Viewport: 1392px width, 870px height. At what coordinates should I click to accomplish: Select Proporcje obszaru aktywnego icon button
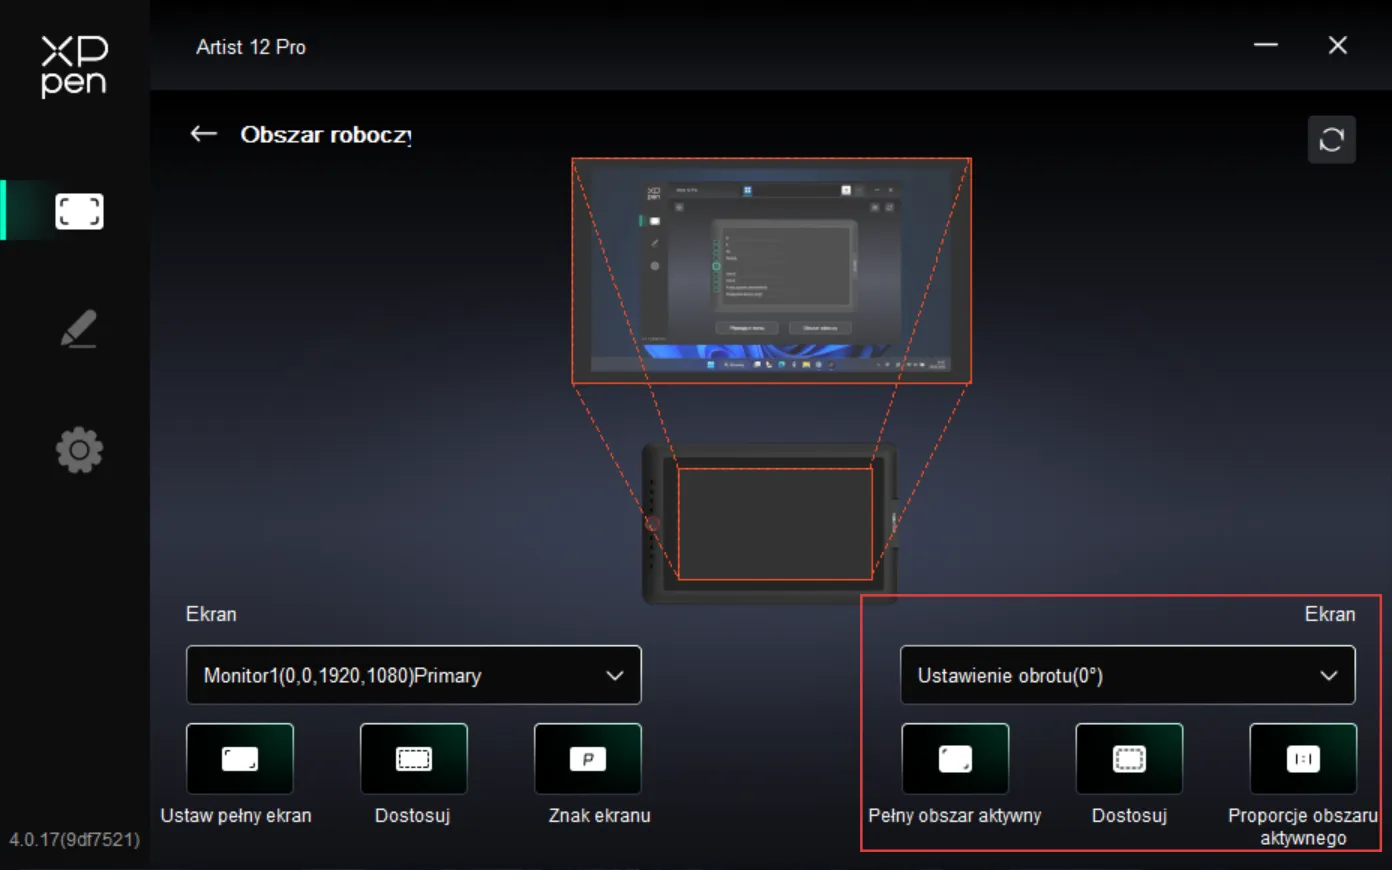(1303, 759)
